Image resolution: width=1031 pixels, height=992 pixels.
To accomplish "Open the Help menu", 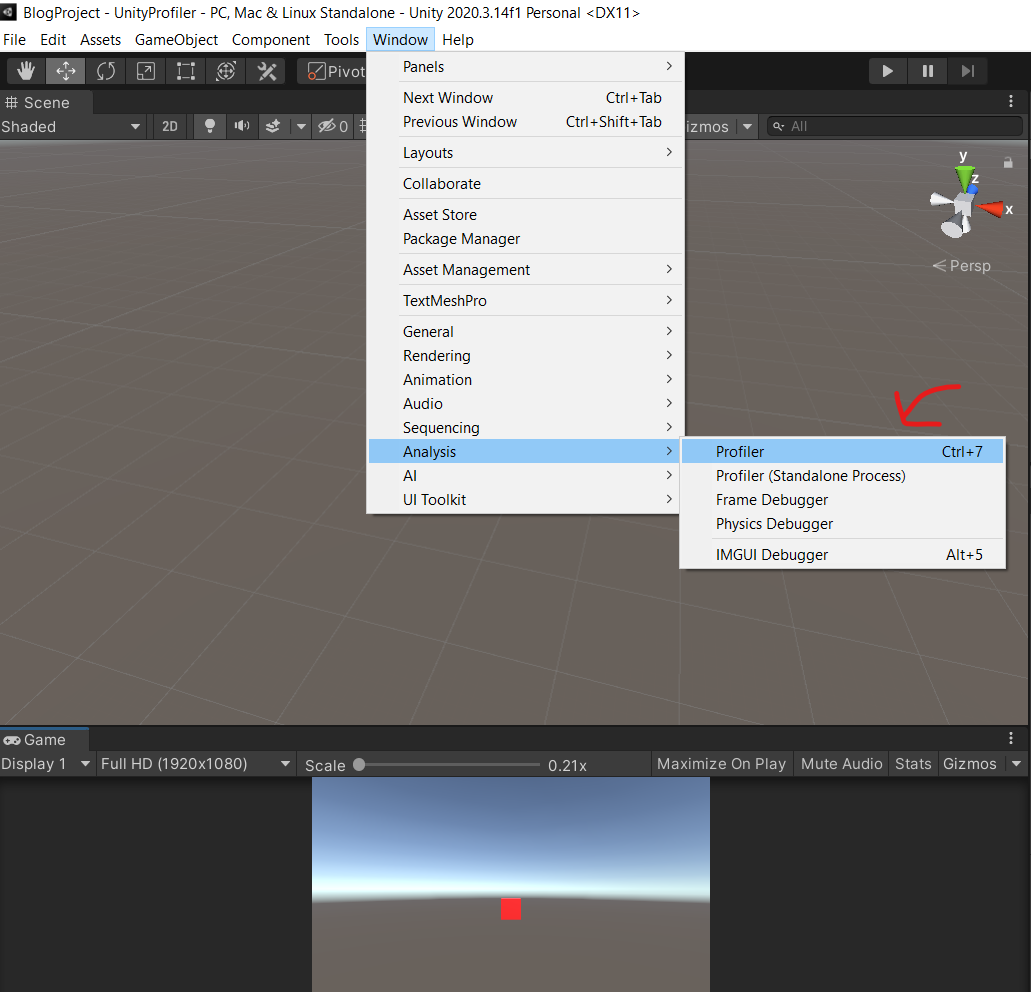I will [x=458, y=39].
